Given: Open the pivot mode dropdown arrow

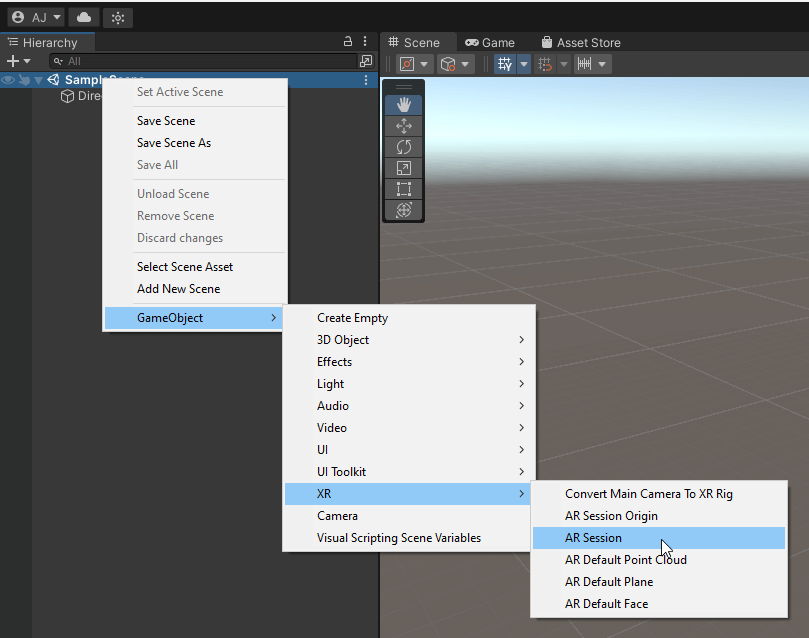Looking at the screenshot, I should [x=424, y=64].
